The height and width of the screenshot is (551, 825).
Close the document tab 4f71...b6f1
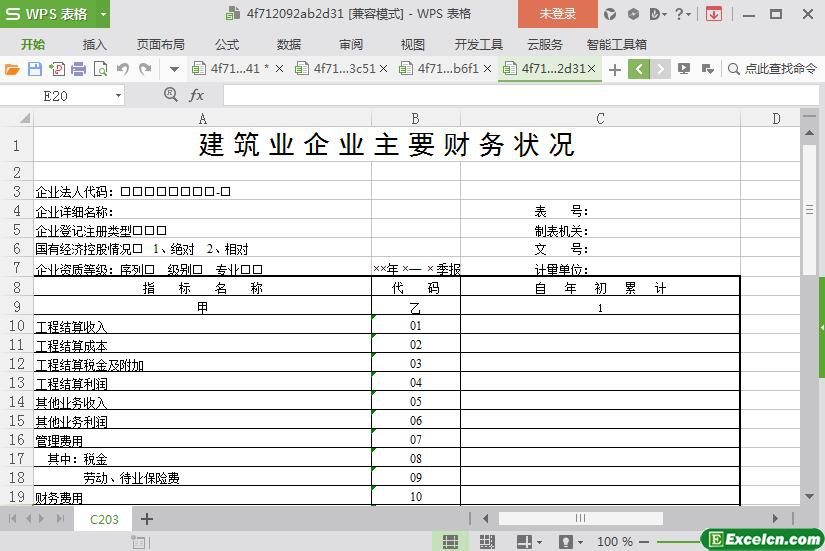click(487, 69)
